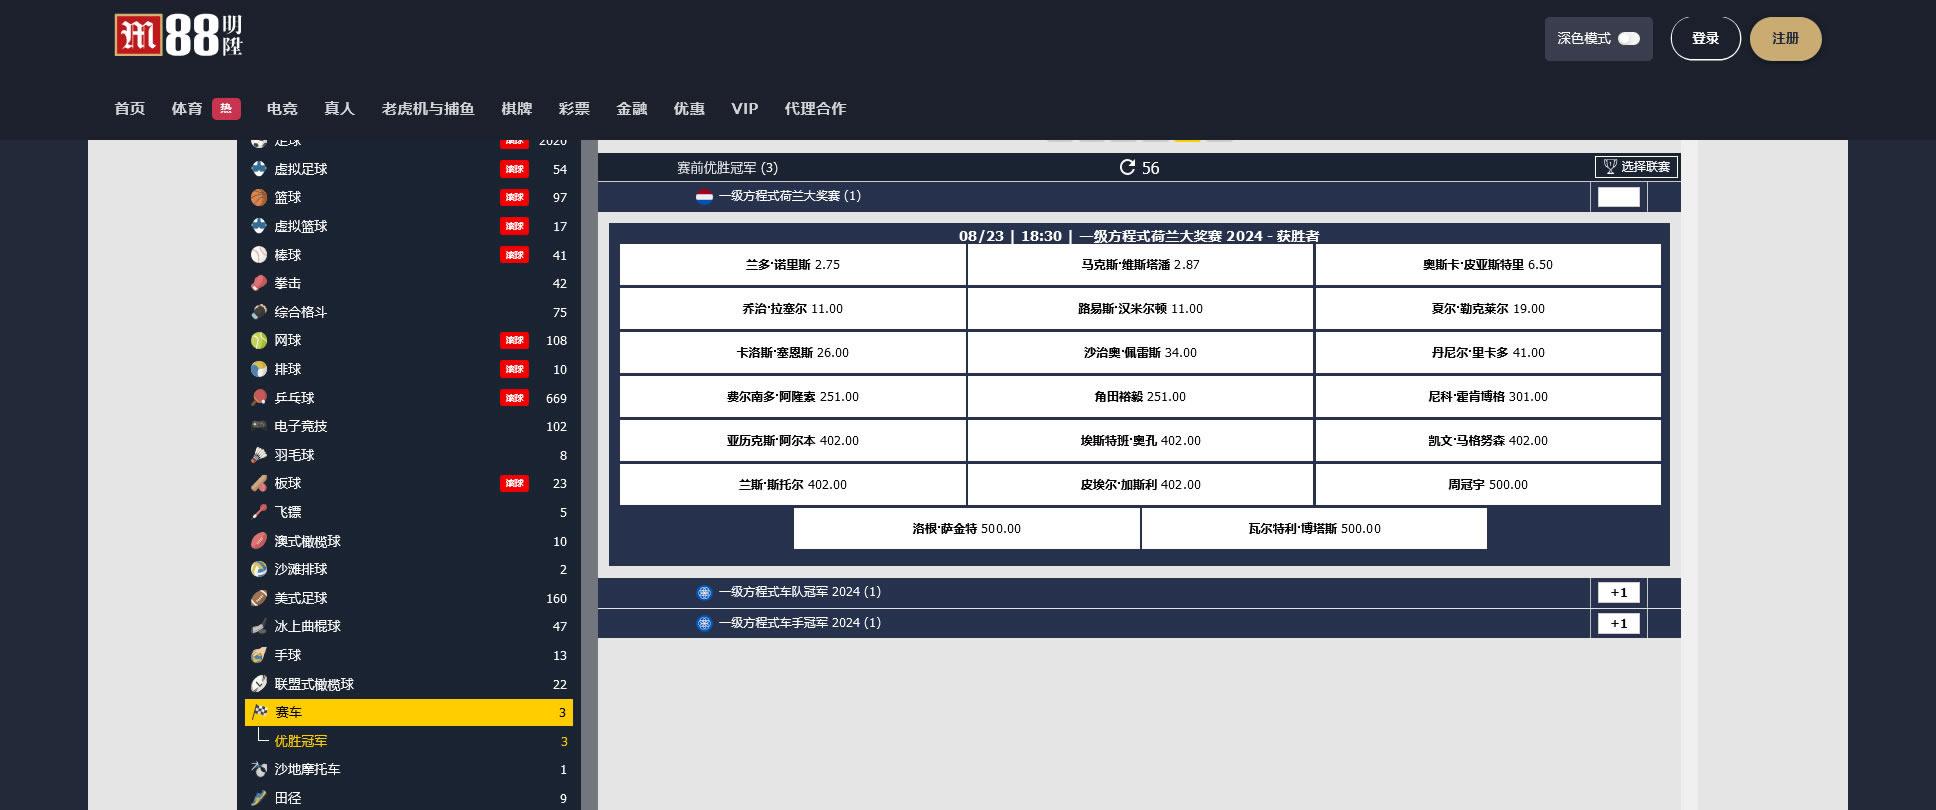Click the Netherlands flag icon
The width and height of the screenshot is (1936, 810).
tap(704, 196)
